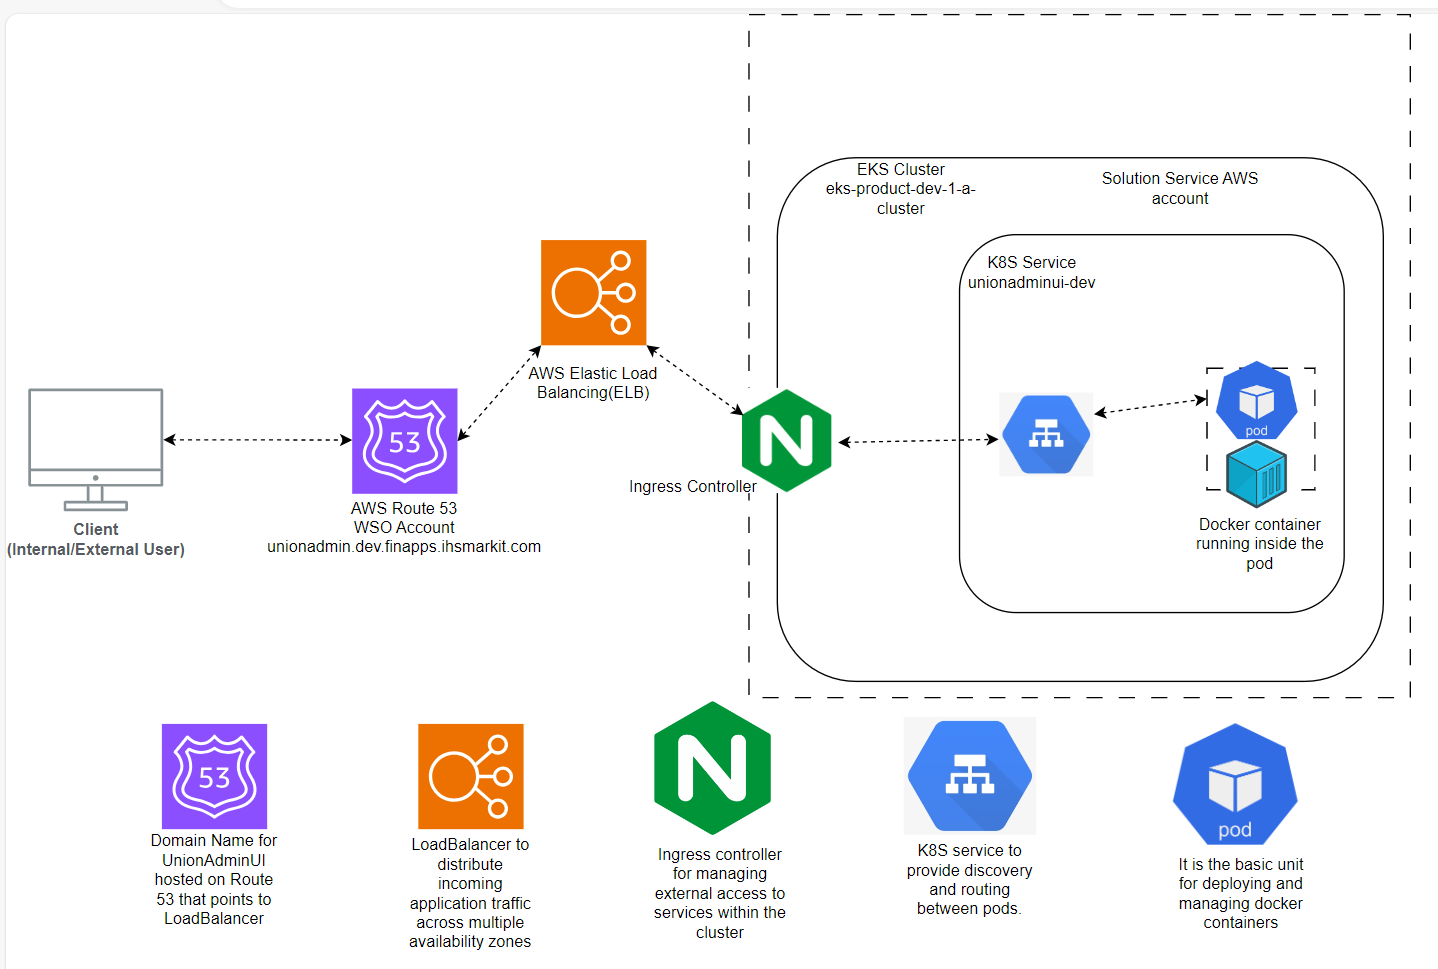1438x969 pixels.
Task: Select the "K8S service to provide discovery" description
Action: 970,879
